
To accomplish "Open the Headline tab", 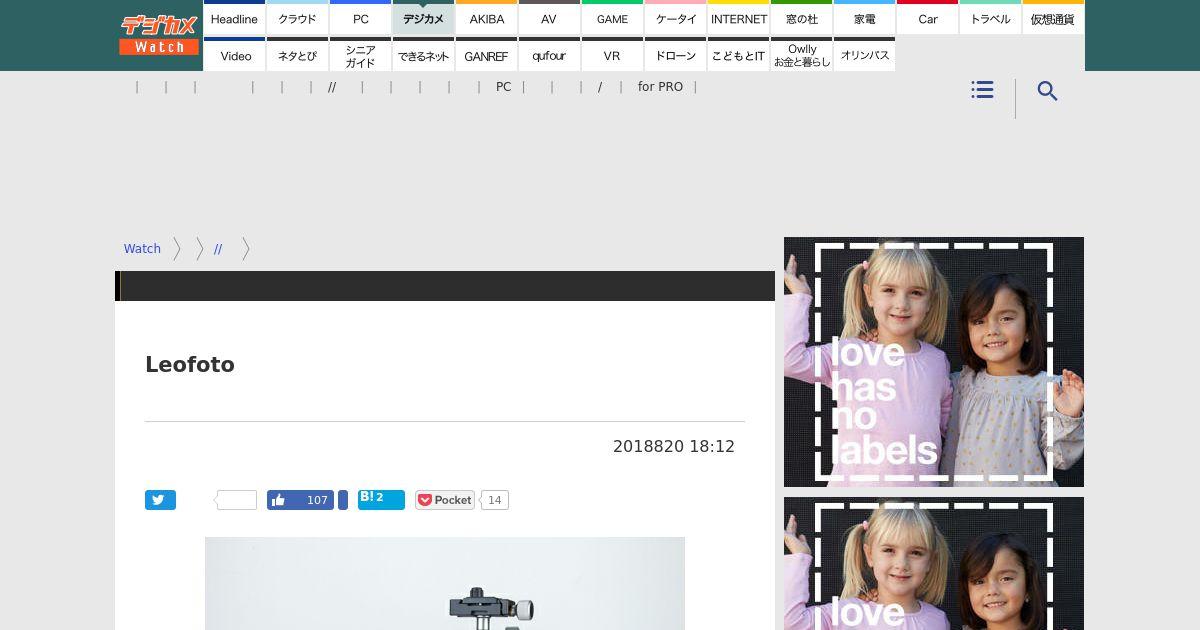I will coord(234,18).
